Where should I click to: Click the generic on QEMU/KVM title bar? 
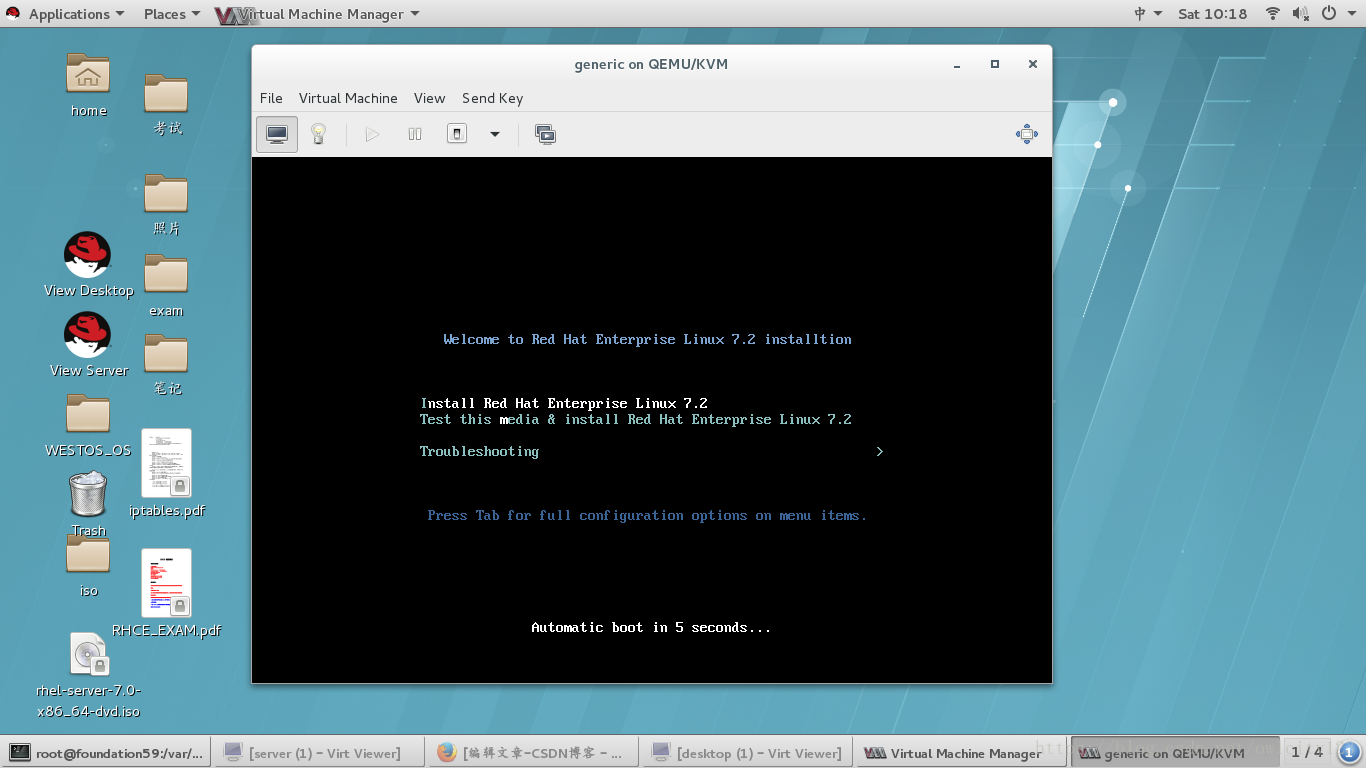(x=651, y=64)
